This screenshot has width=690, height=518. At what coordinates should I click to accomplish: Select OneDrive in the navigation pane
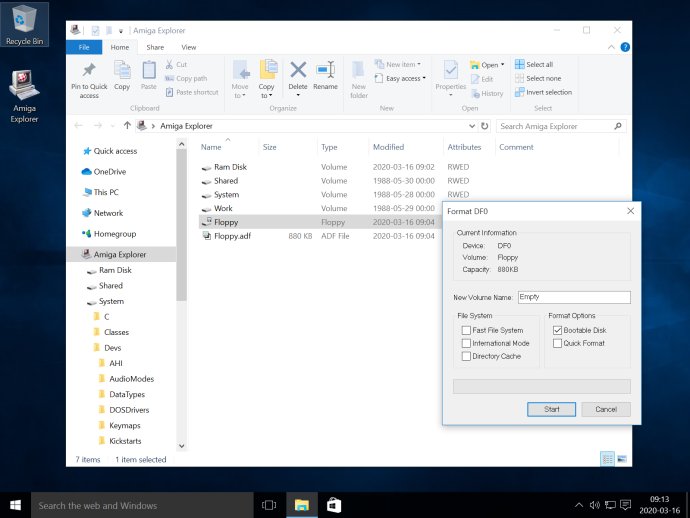[x=104, y=172]
